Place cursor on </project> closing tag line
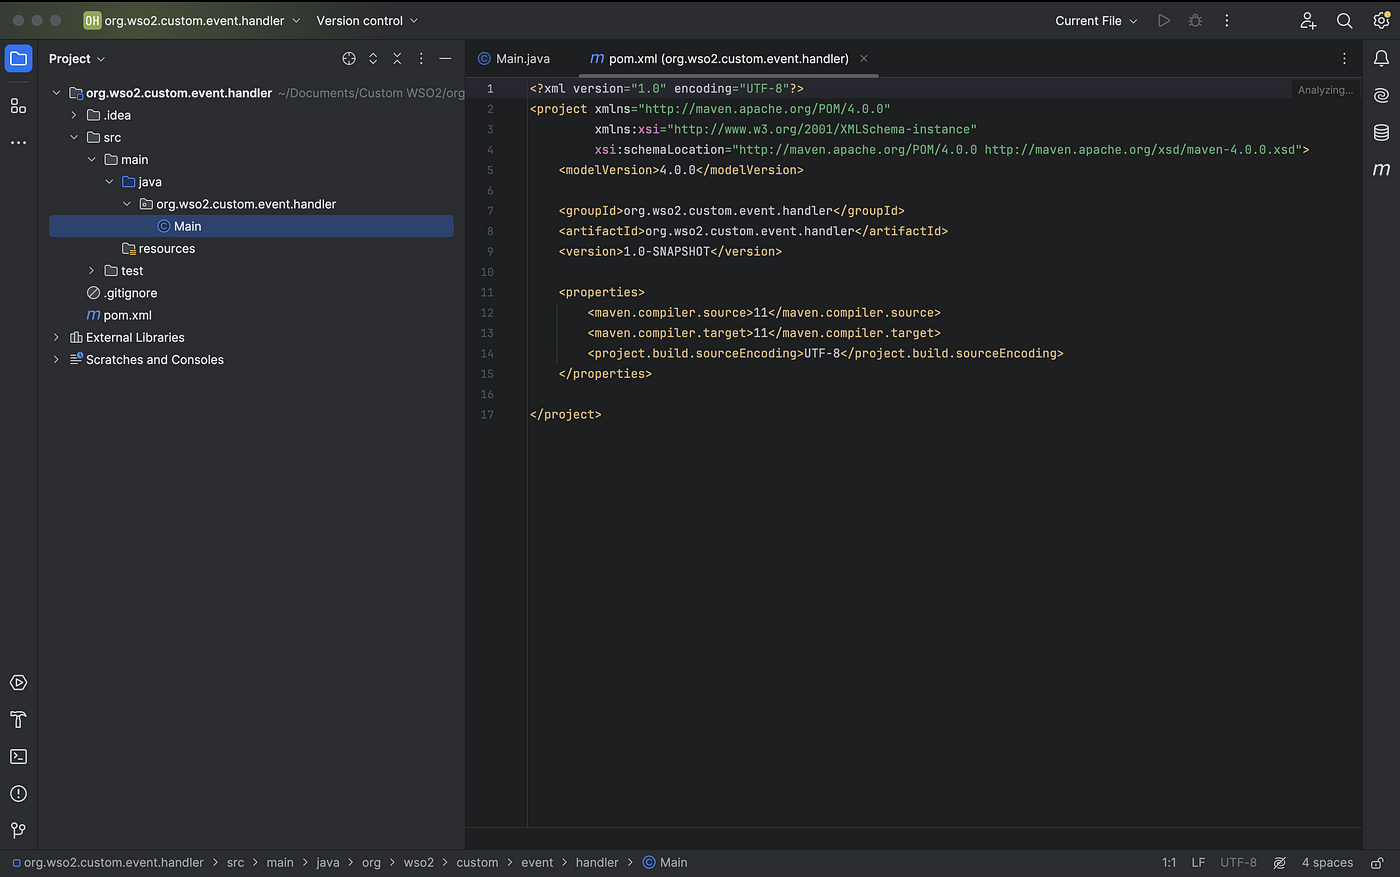 [x=566, y=414]
